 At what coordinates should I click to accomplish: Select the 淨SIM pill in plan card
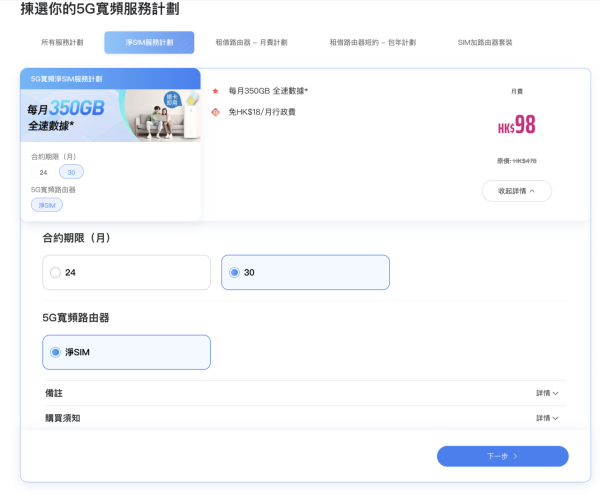[x=47, y=205]
